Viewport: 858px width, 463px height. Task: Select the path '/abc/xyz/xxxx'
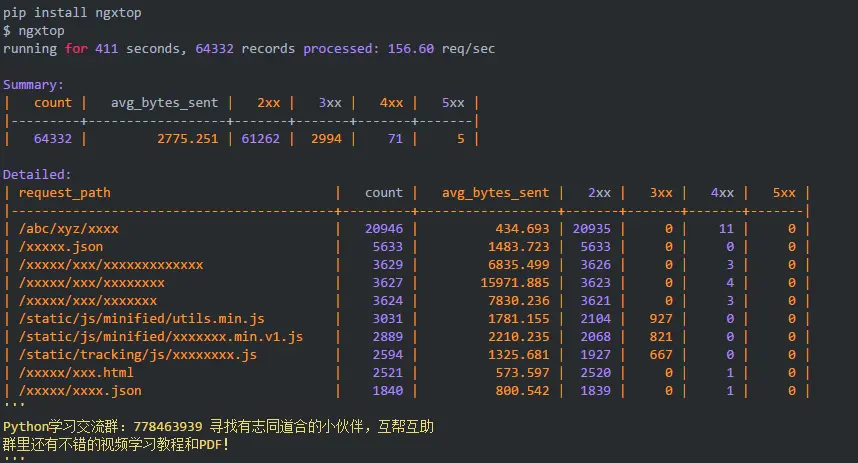tap(68, 229)
